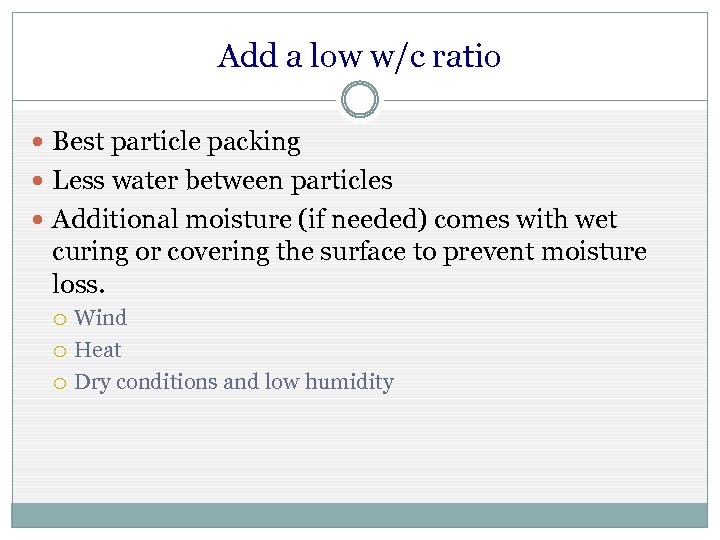Click the slide title "Add a low w/c ratio"
The width and height of the screenshot is (720, 540).
(359, 56)
